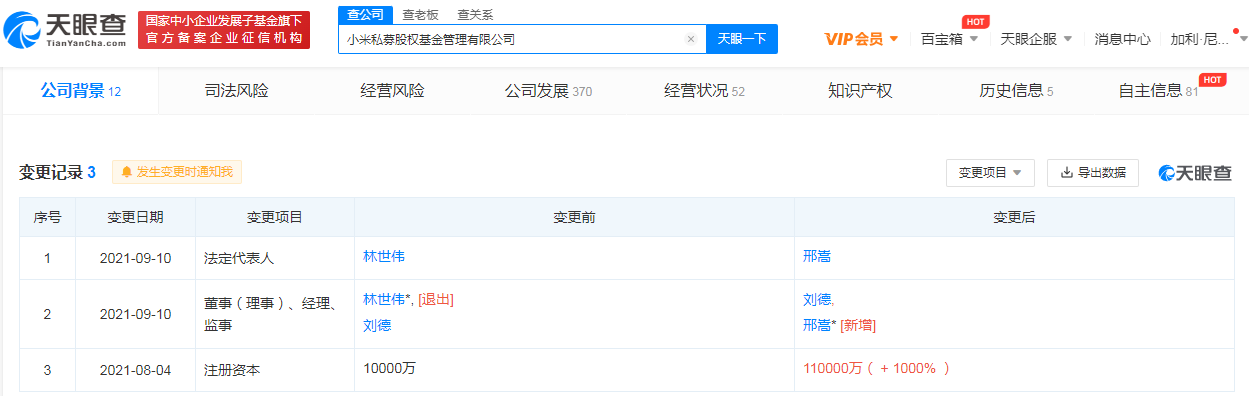Click the 2021-08-04 date cell

[x=135, y=369]
